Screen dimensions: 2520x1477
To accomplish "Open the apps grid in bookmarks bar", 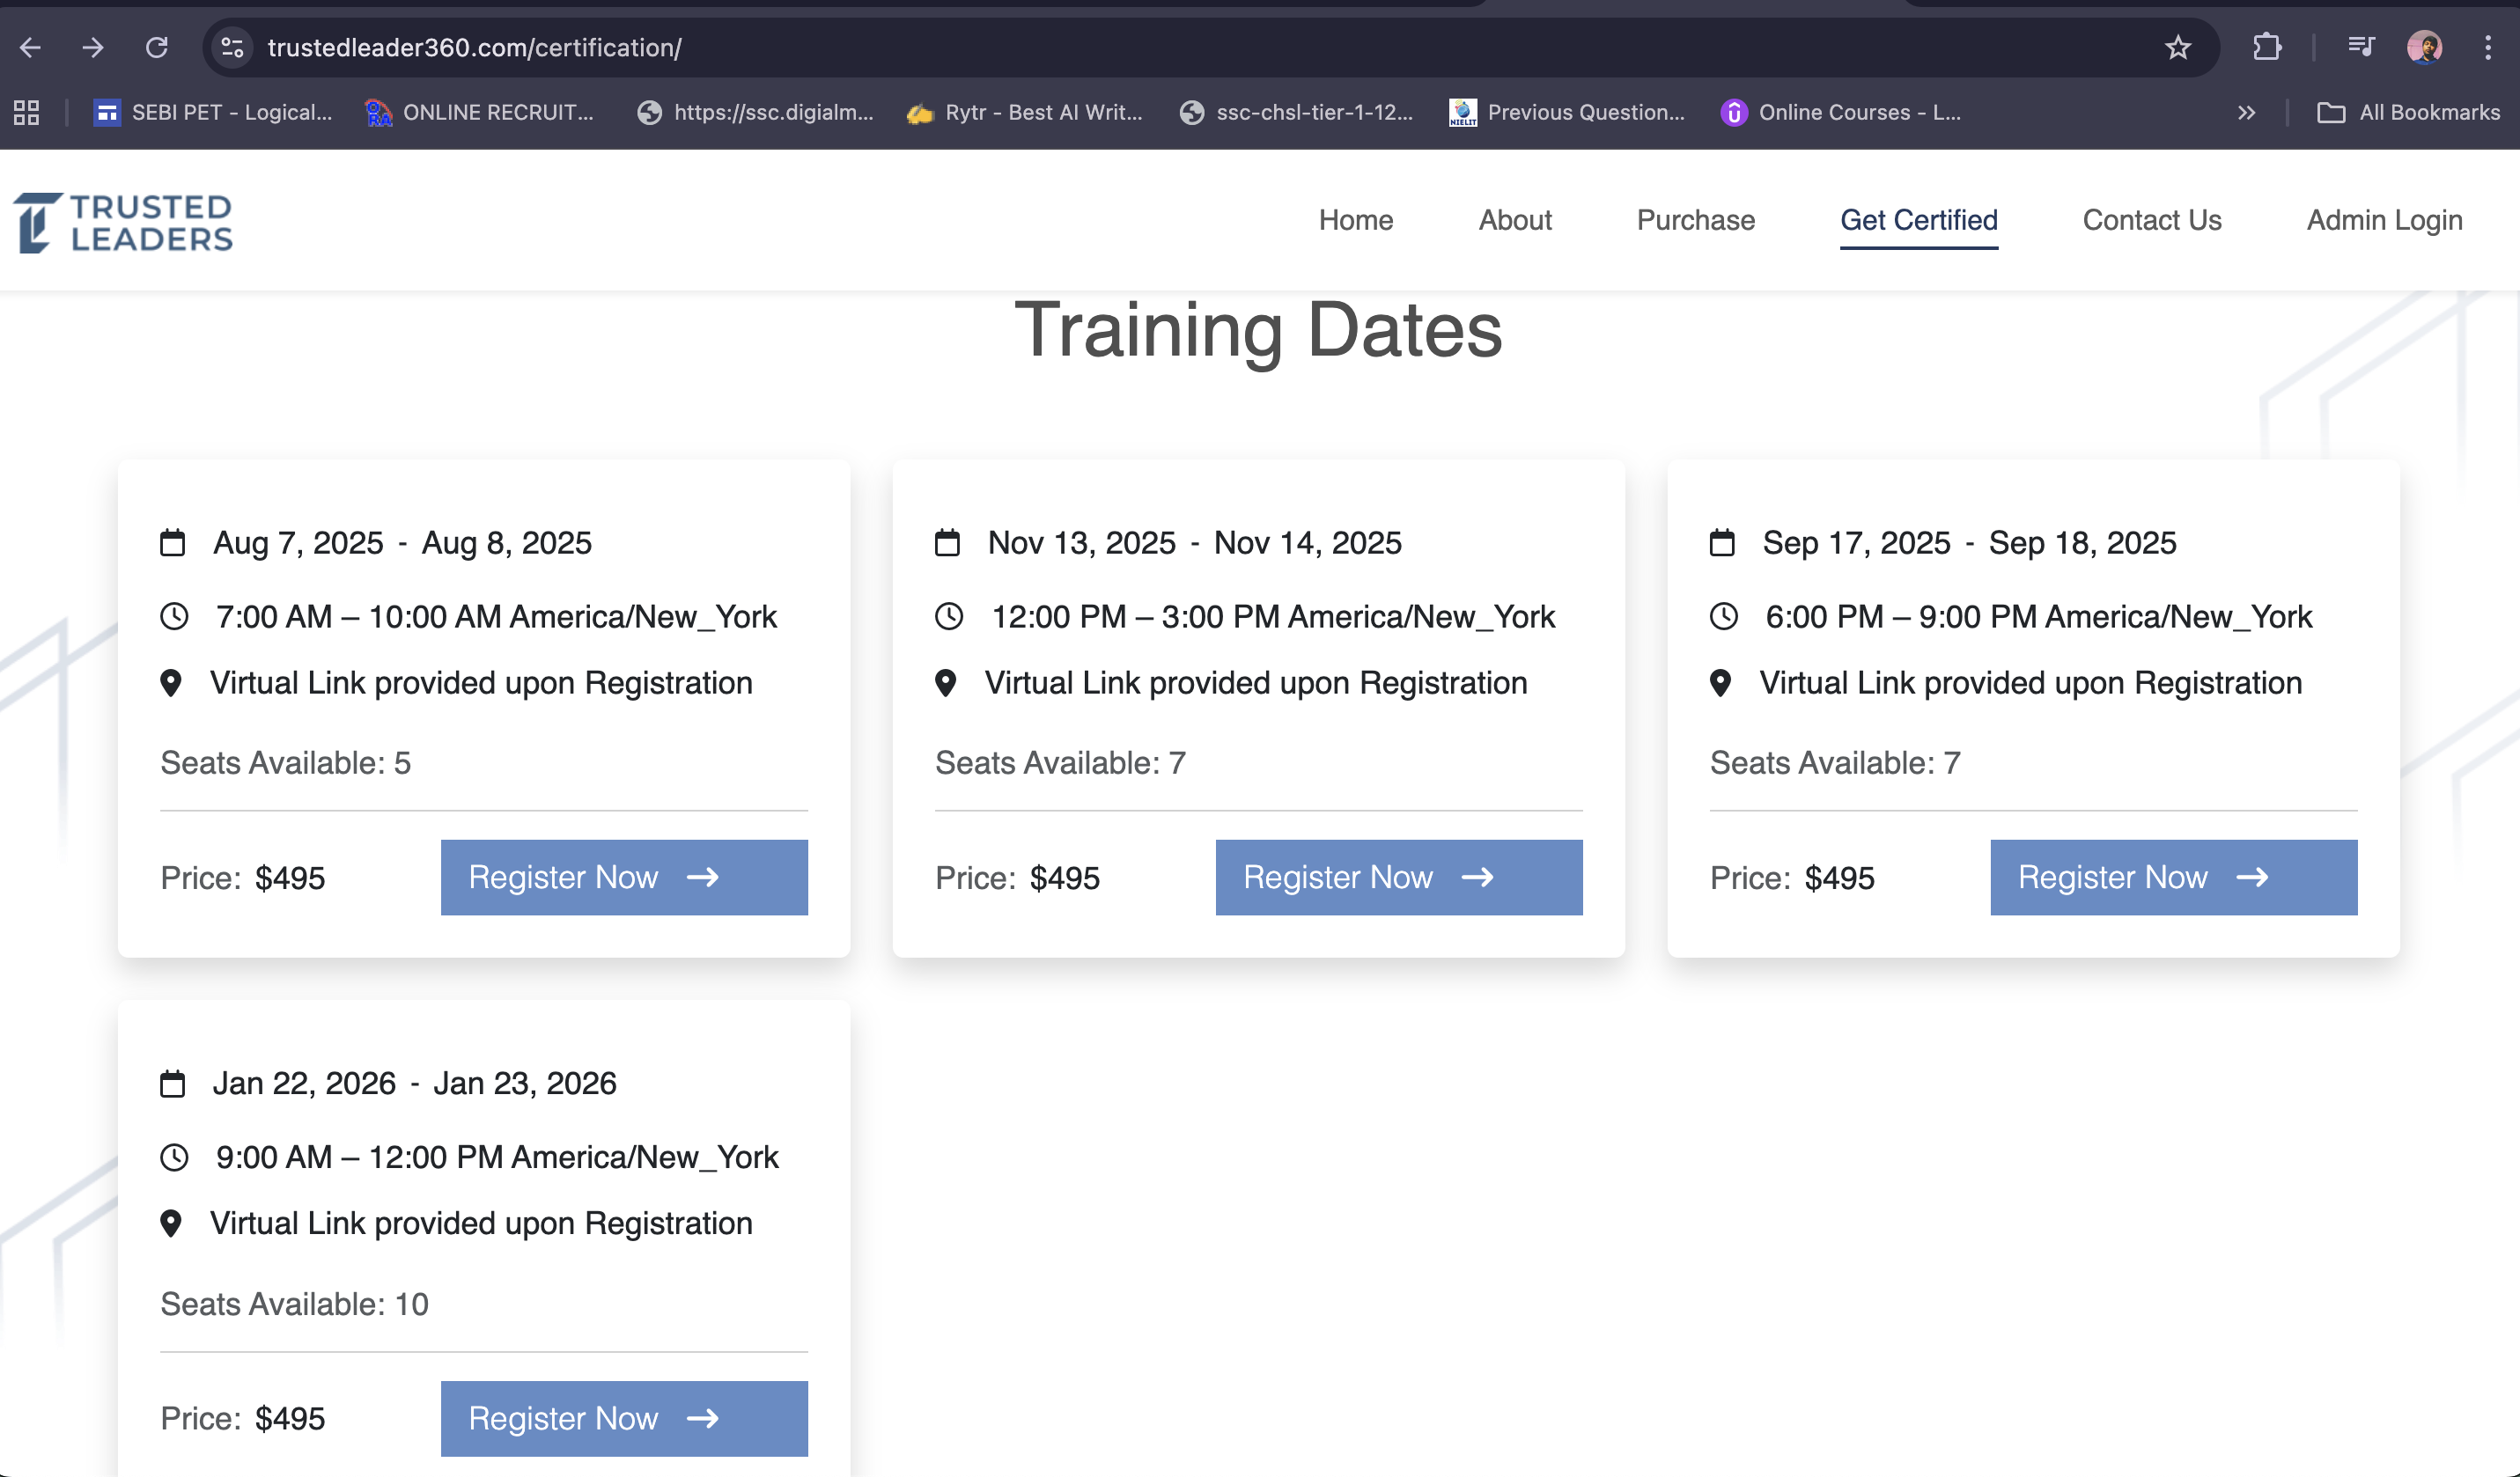I will pos(27,112).
